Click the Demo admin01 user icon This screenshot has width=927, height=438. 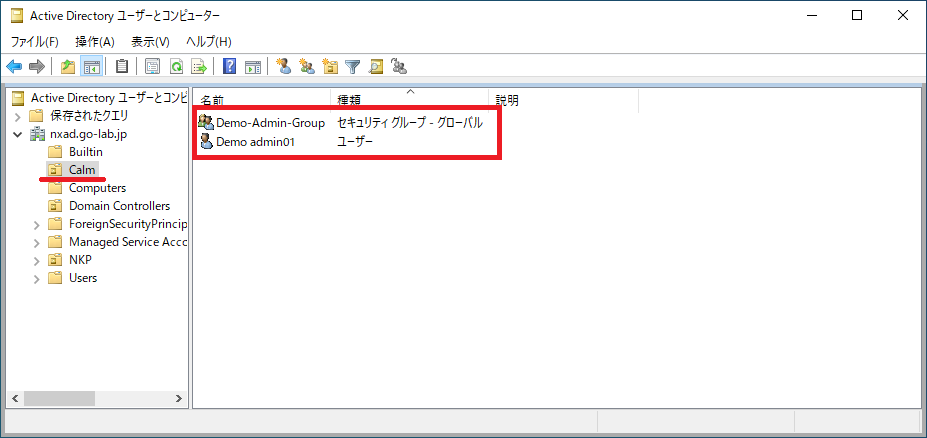(x=206, y=141)
